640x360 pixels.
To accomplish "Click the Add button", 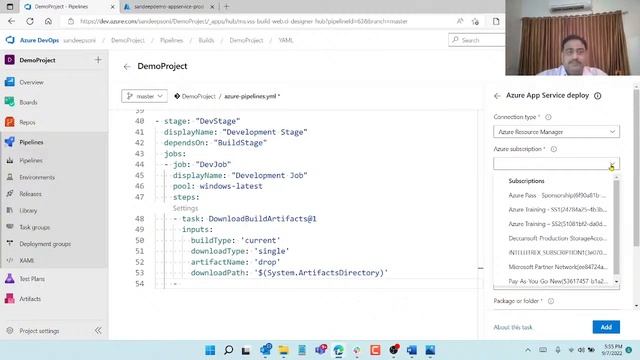I will [606, 327].
